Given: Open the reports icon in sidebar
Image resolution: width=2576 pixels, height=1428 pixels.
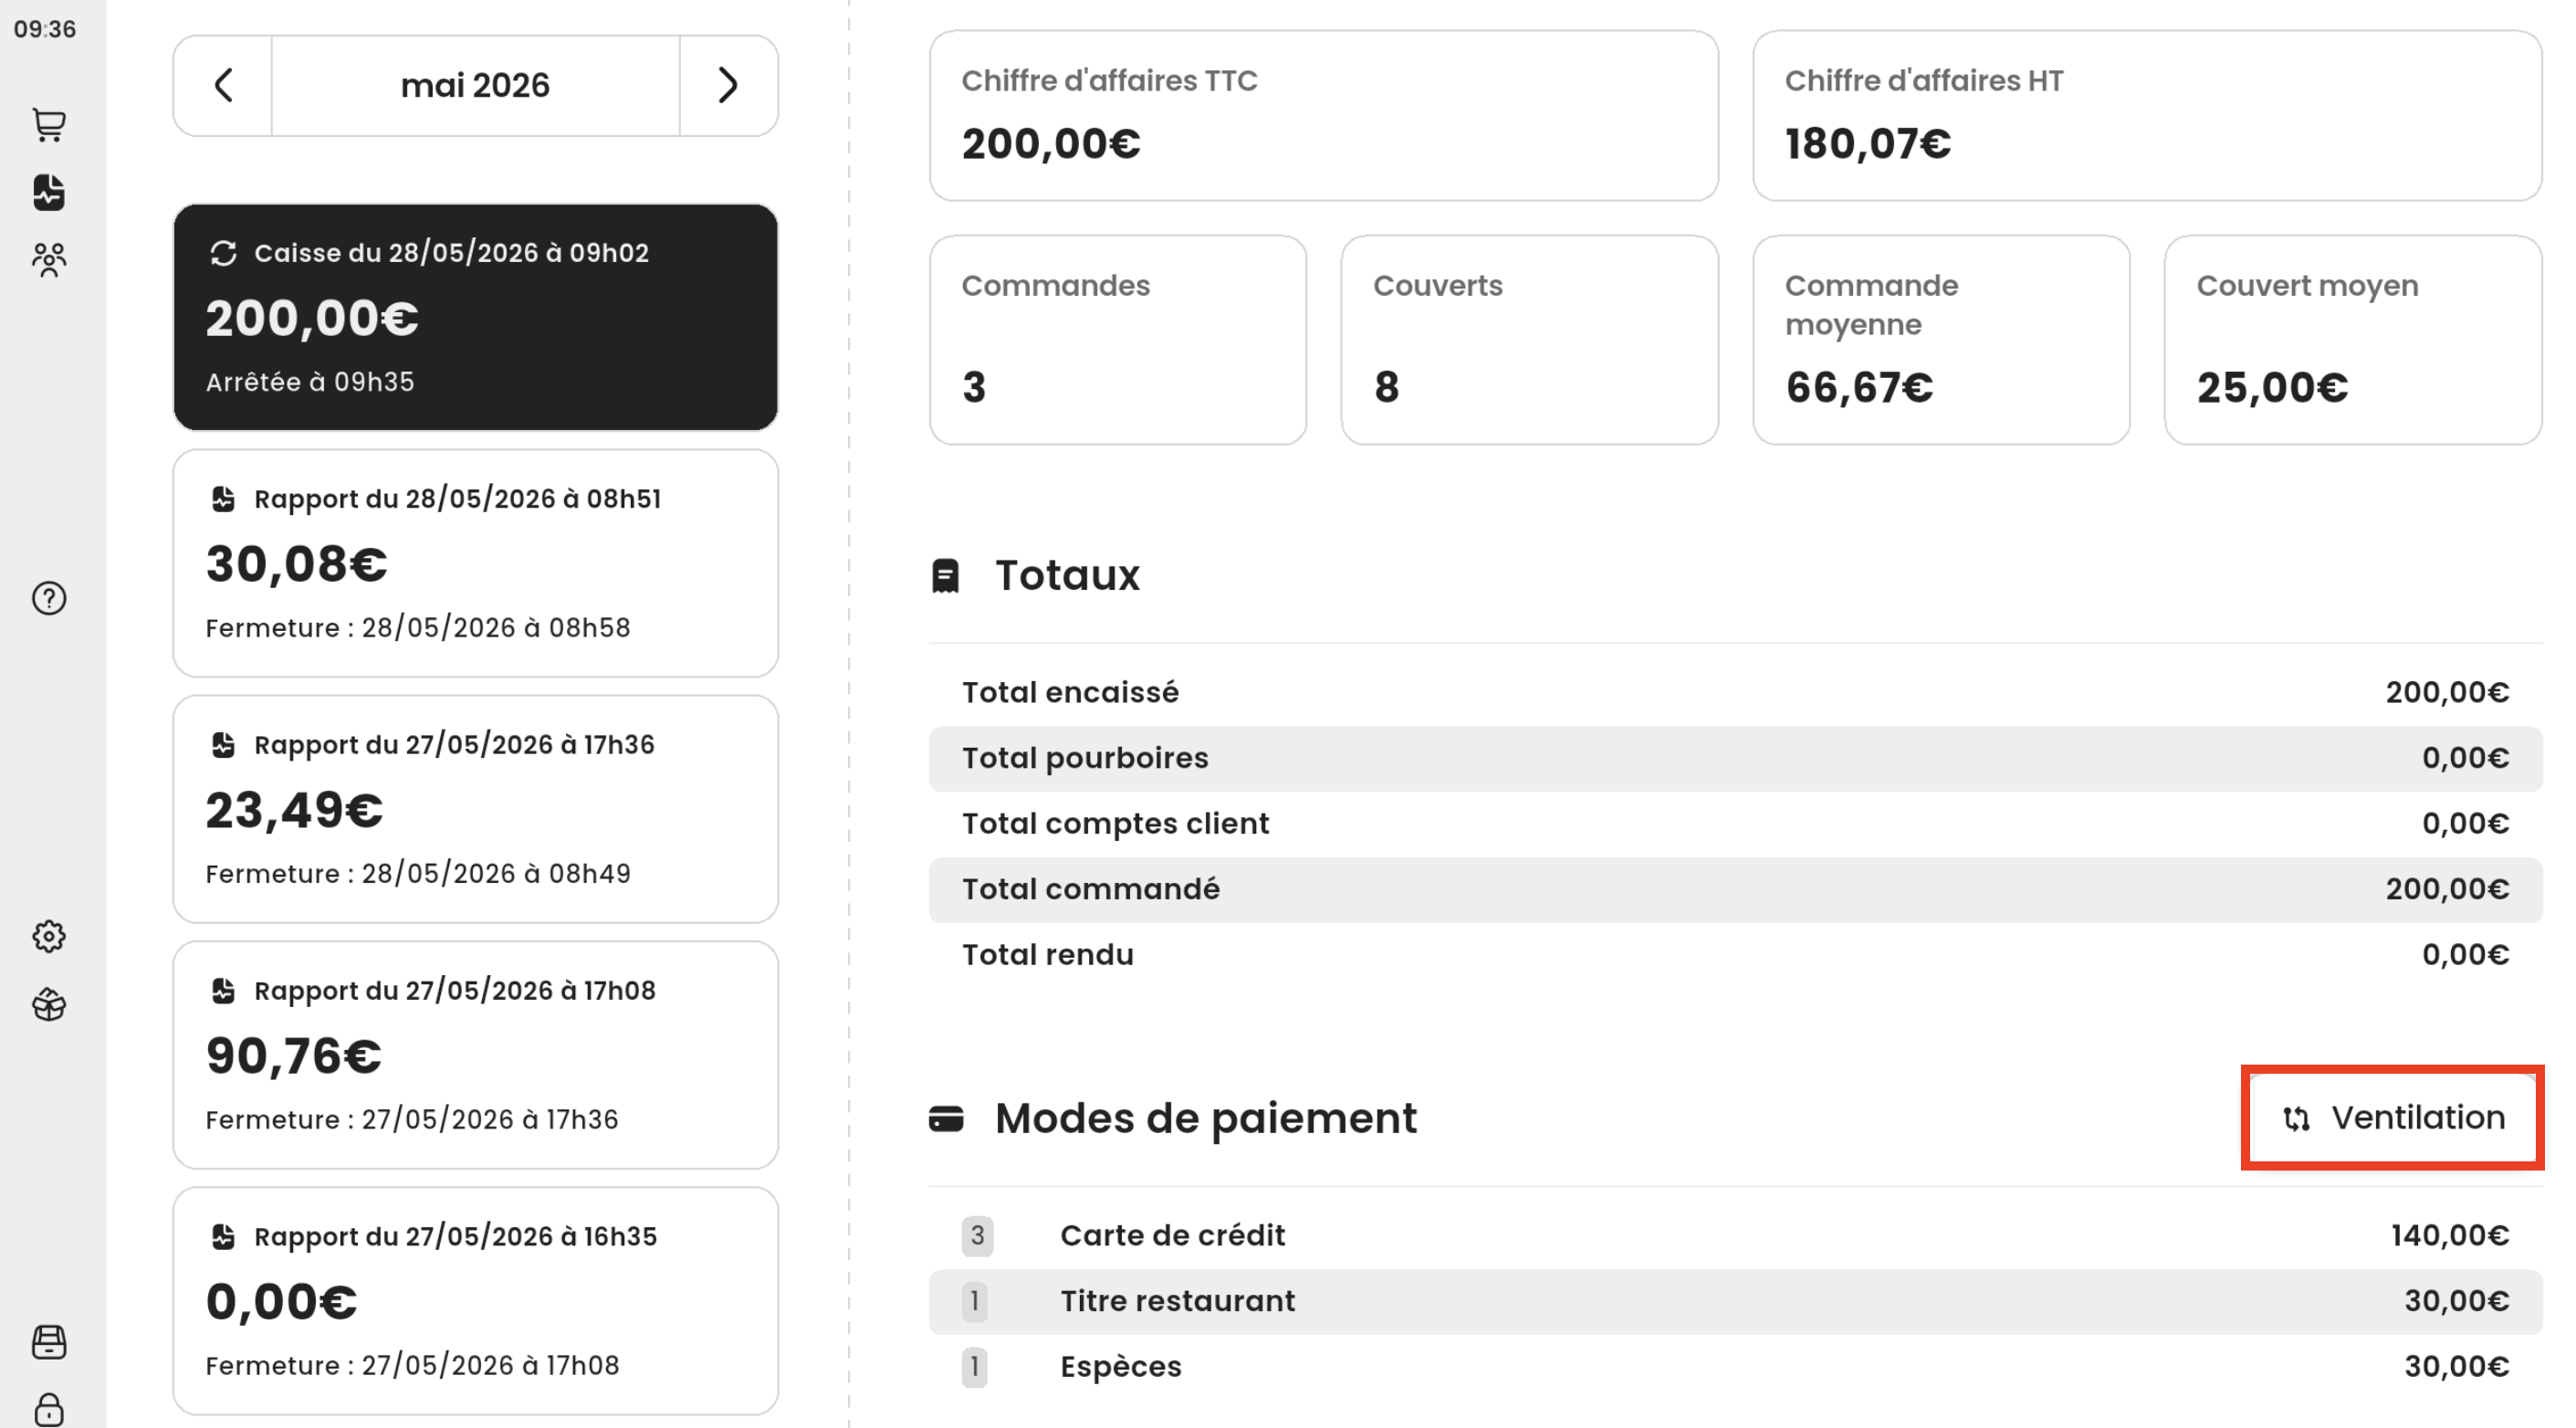Looking at the screenshot, I should [49, 192].
